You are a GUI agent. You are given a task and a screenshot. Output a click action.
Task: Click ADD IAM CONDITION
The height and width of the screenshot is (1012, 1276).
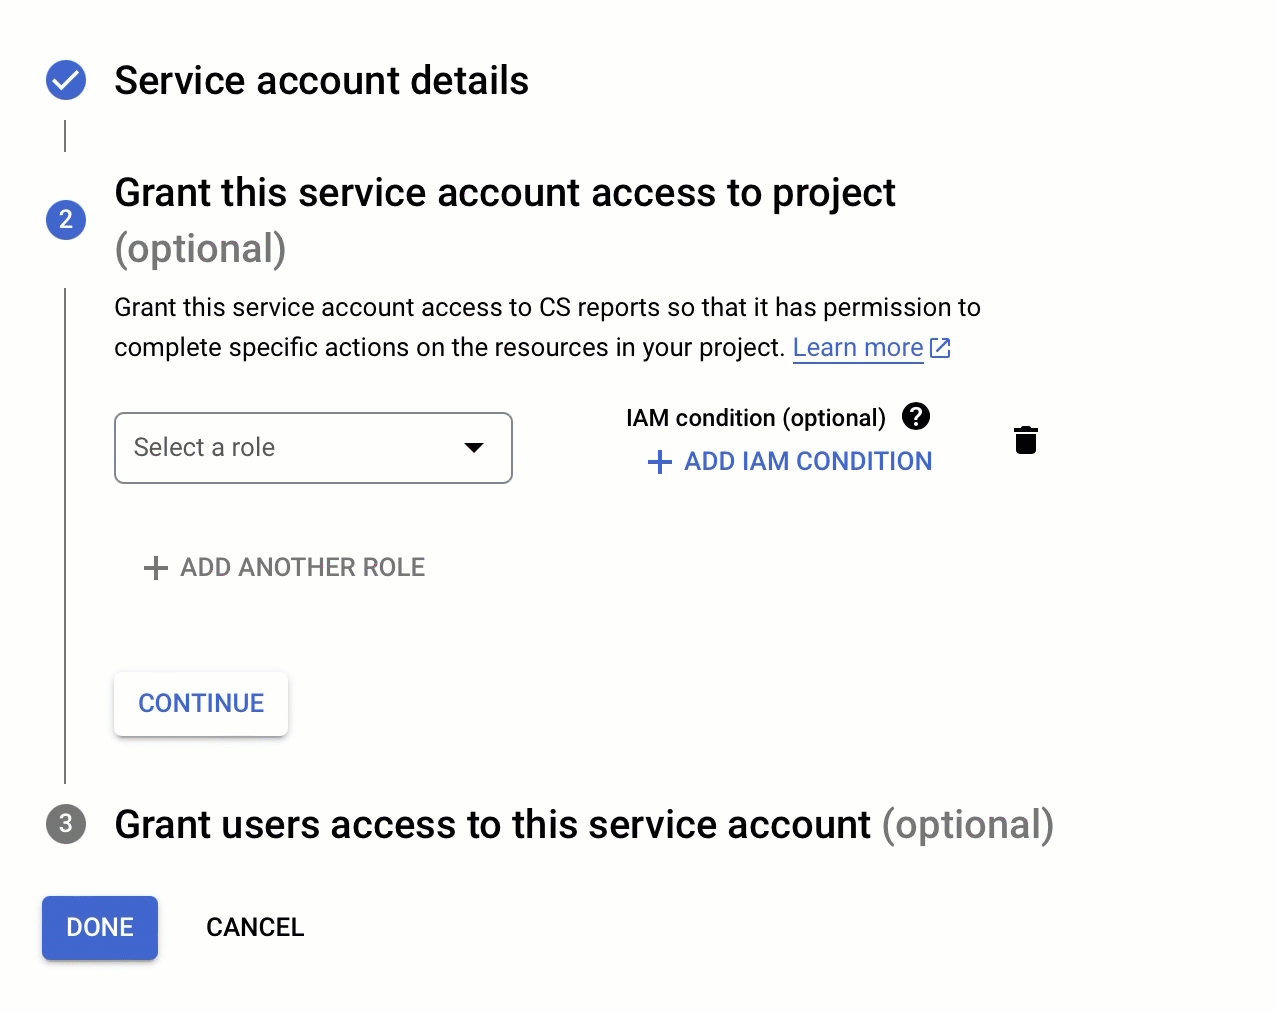[807, 462]
